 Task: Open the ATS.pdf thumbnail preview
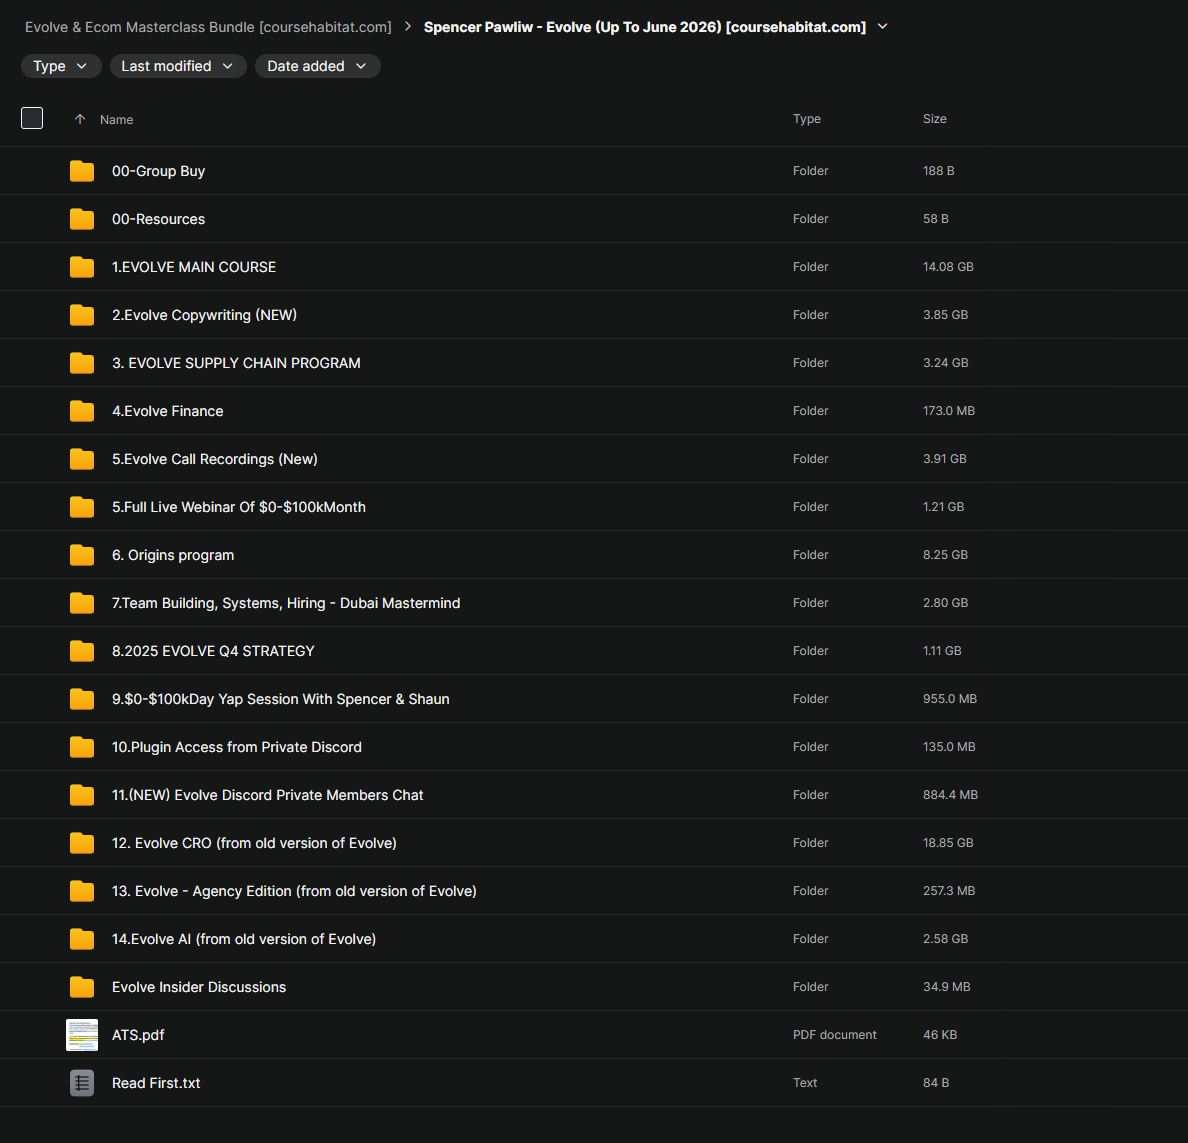click(82, 1035)
